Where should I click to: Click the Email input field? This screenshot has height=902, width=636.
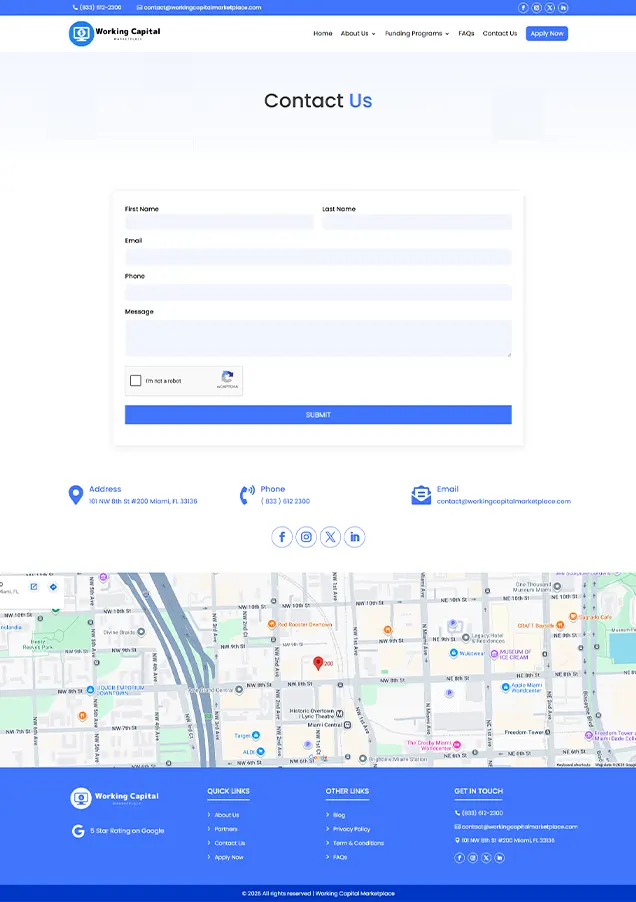(318, 257)
